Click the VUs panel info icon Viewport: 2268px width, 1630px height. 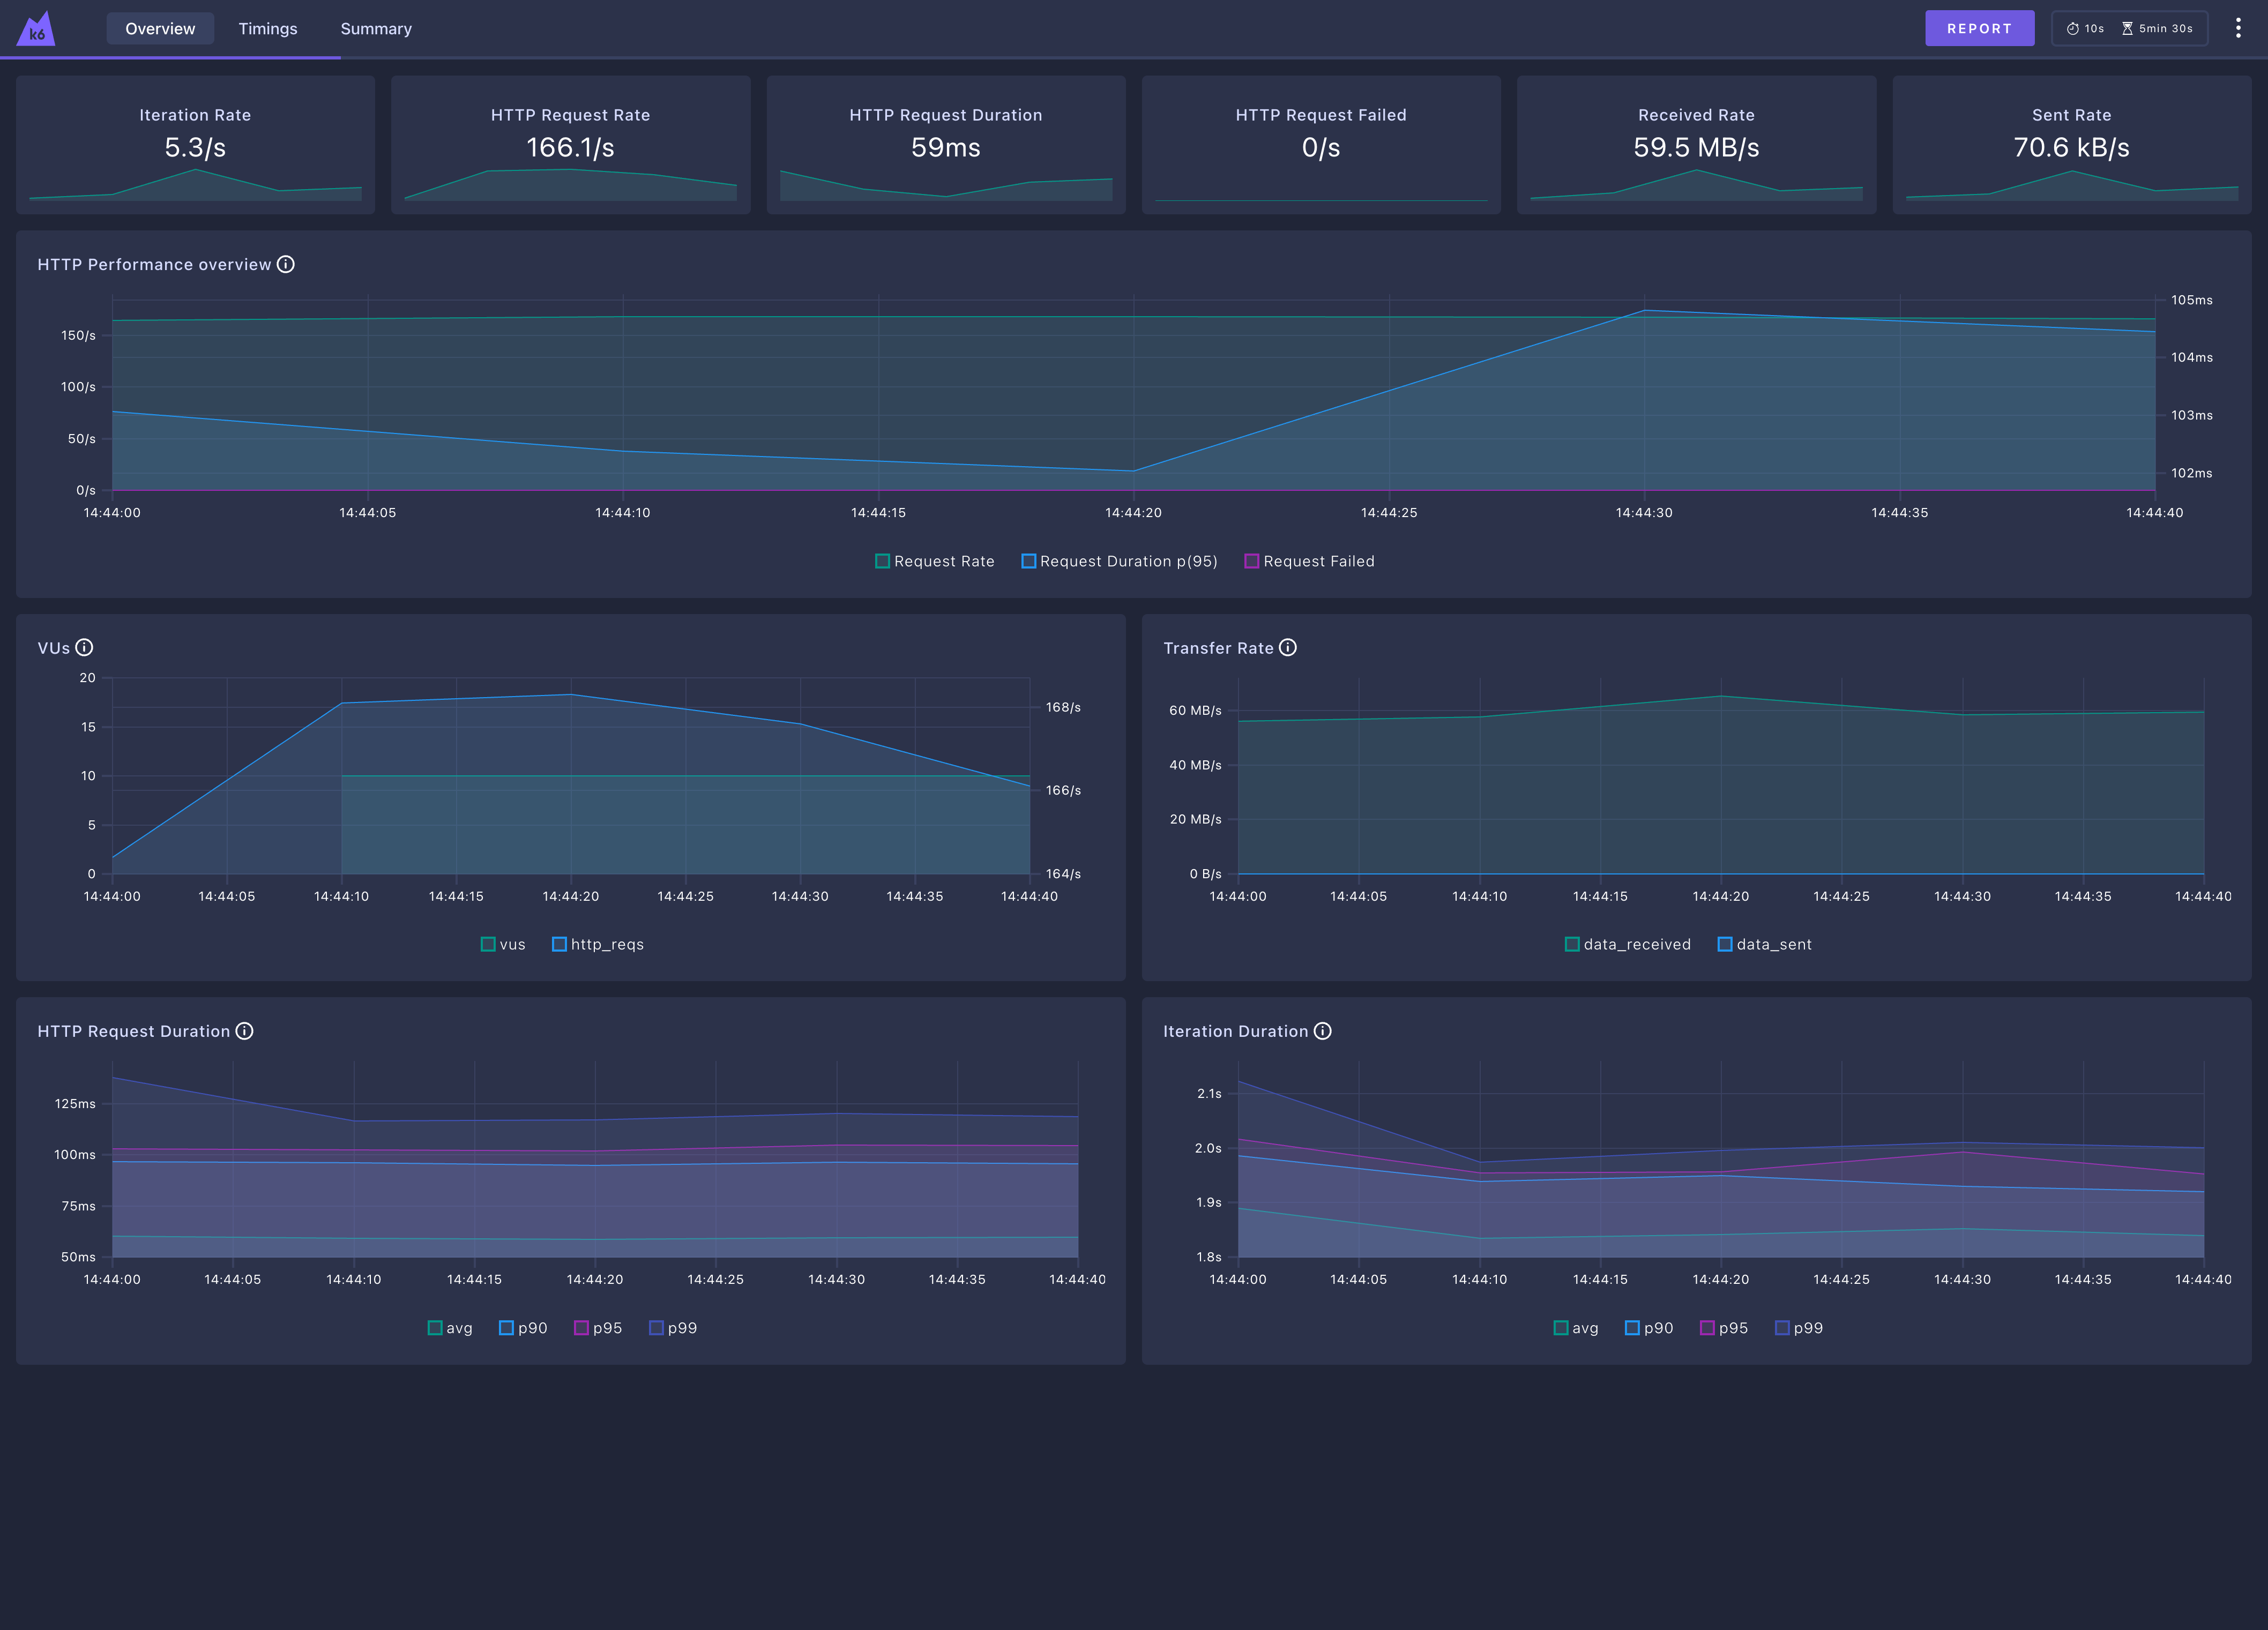point(86,647)
